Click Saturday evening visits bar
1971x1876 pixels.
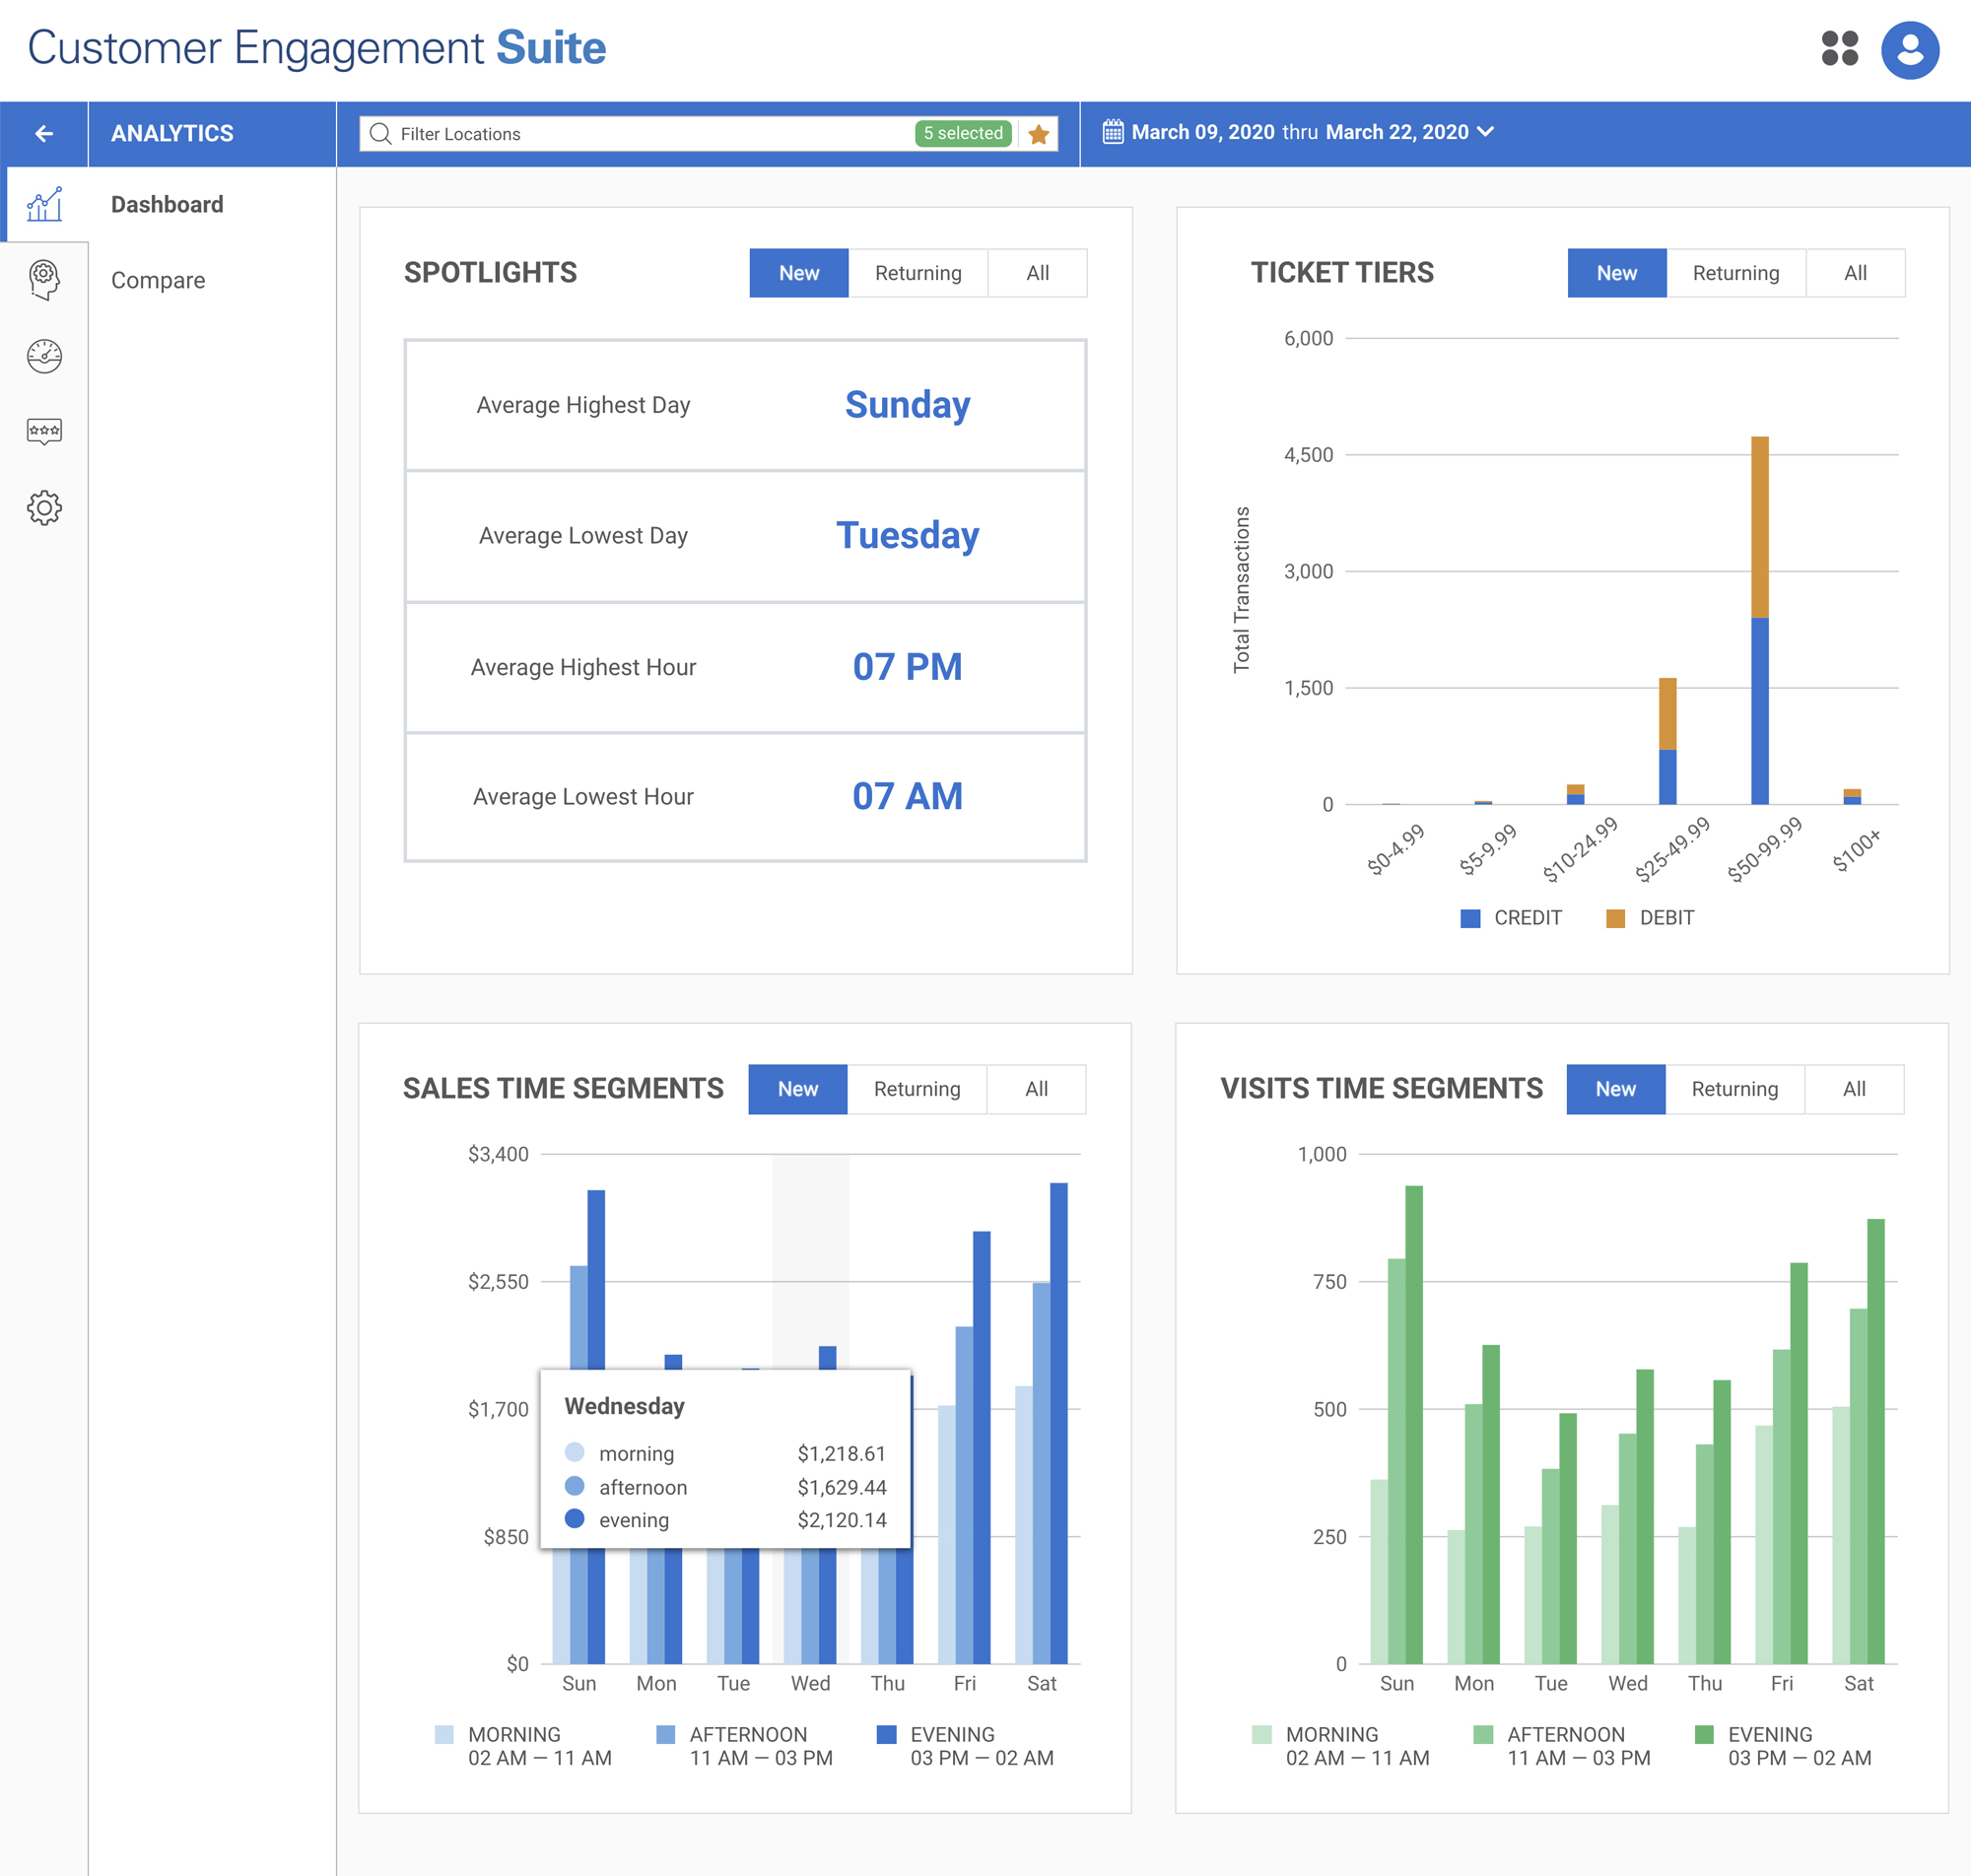(x=1876, y=1441)
